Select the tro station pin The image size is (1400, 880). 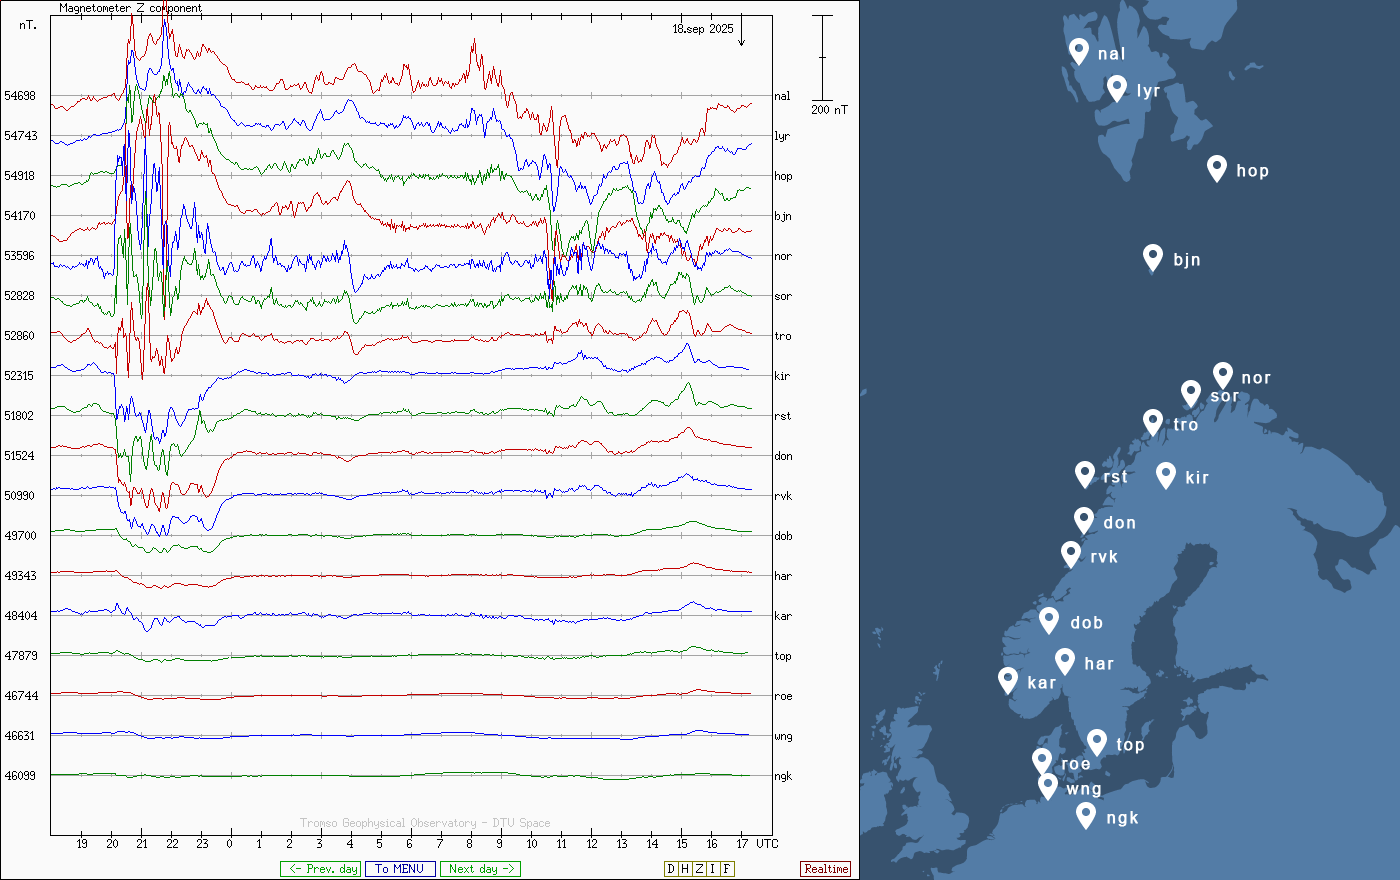pyautogui.click(x=1152, y=422)
